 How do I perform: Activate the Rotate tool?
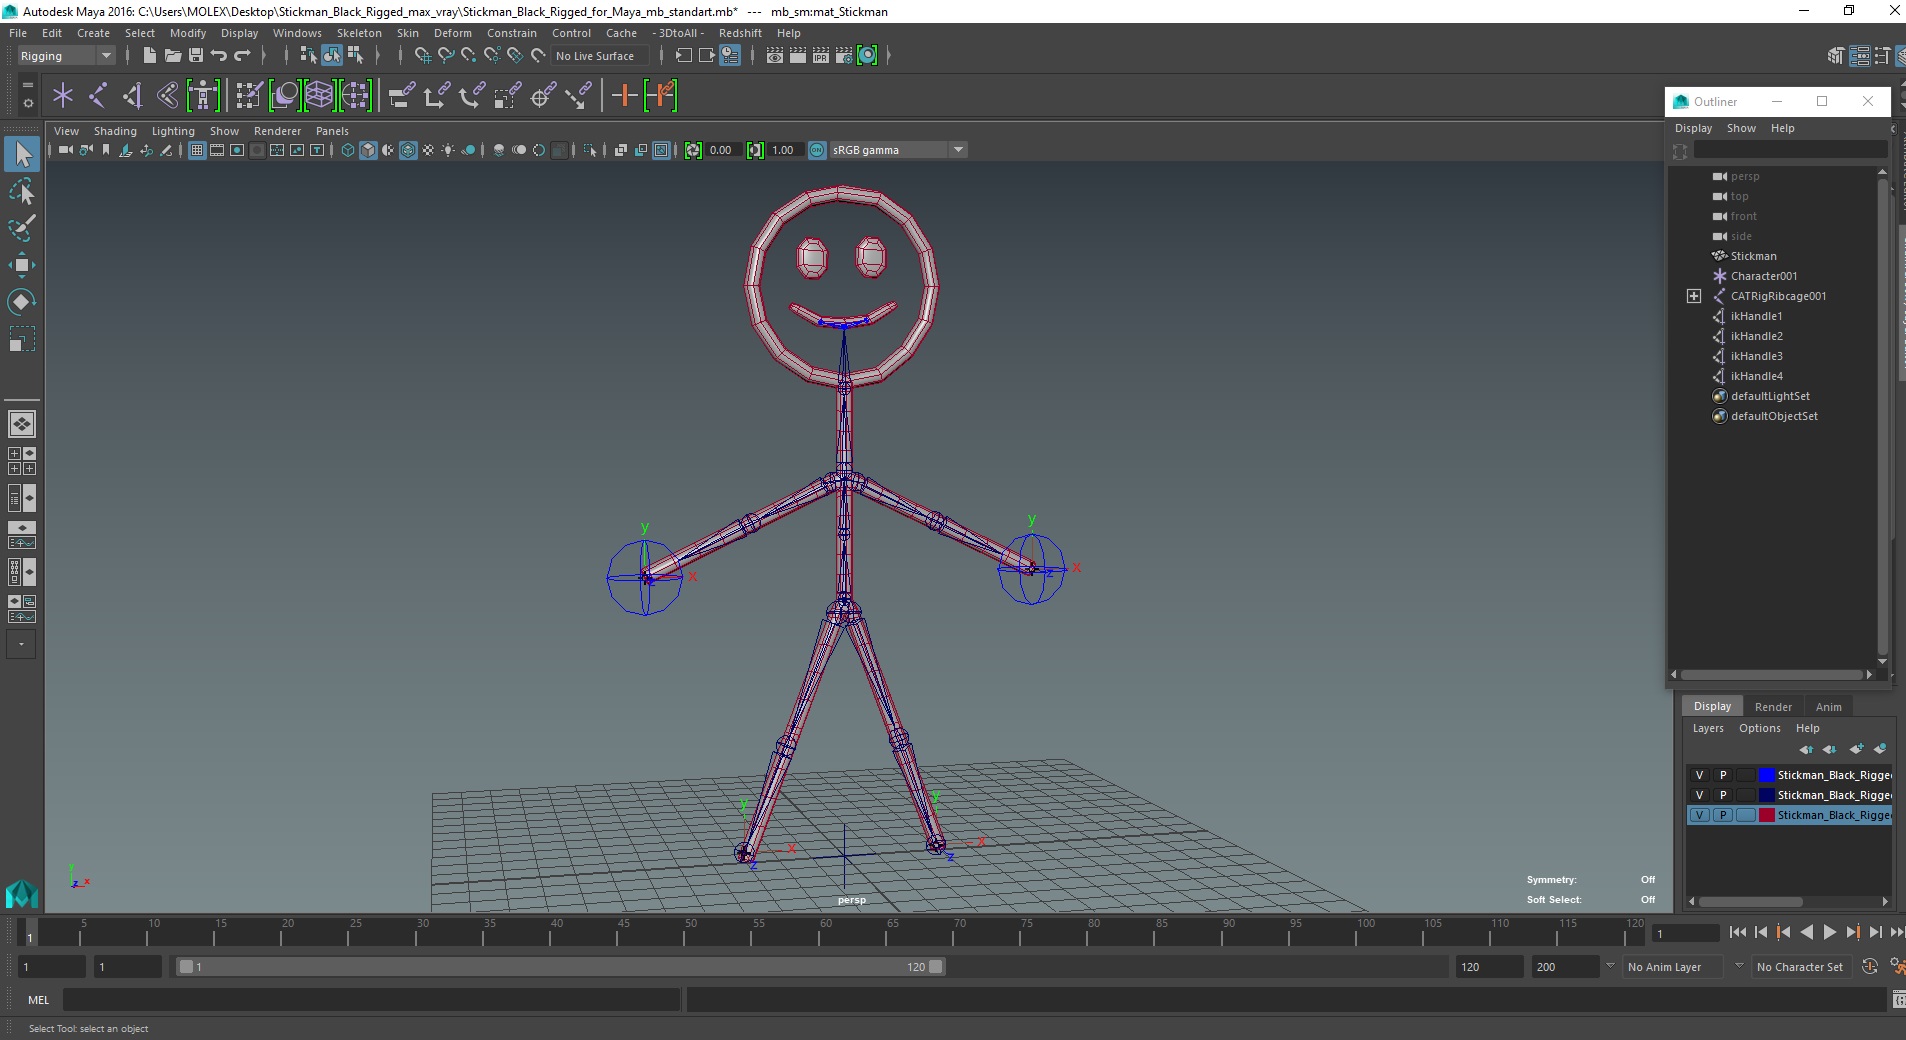22,302
